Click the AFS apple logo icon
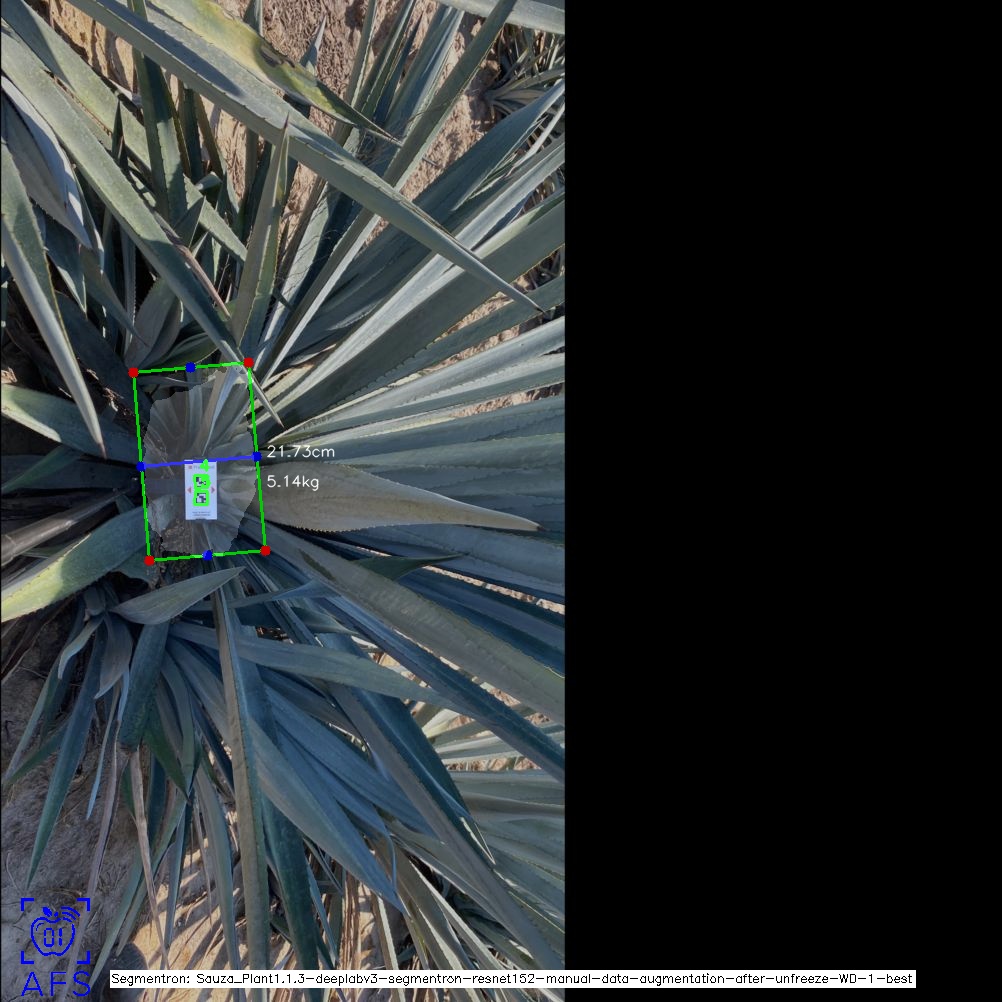This screenshot has width=1002, height=1002. [x=55, y=930]
